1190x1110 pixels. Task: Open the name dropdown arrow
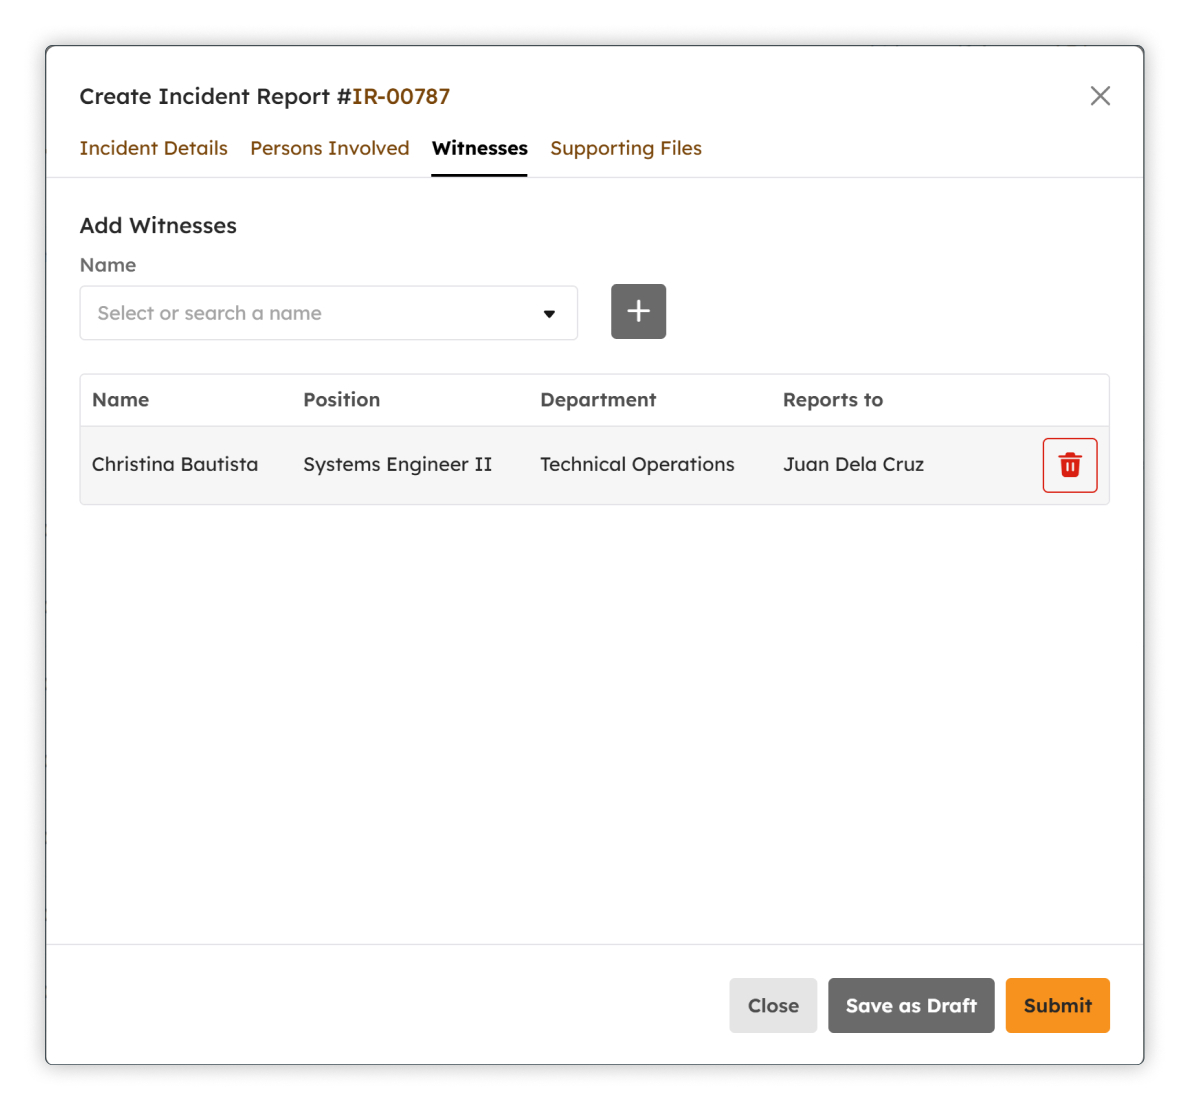coord(549,313)
